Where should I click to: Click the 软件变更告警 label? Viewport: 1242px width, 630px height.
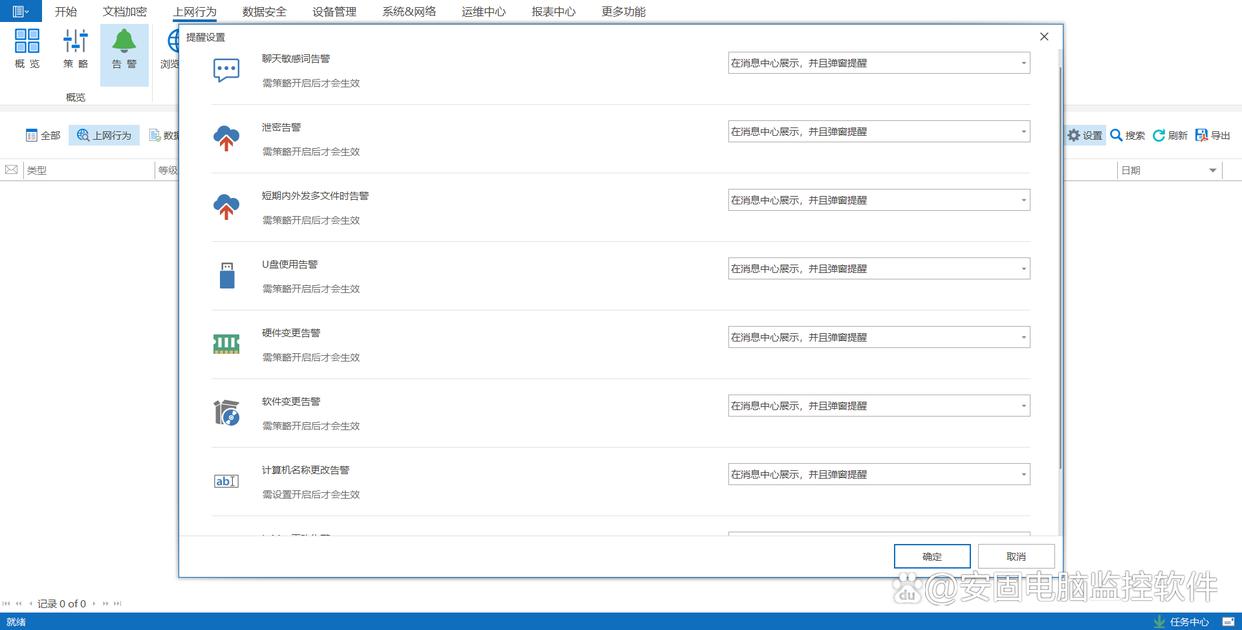(x=291, y=401)
